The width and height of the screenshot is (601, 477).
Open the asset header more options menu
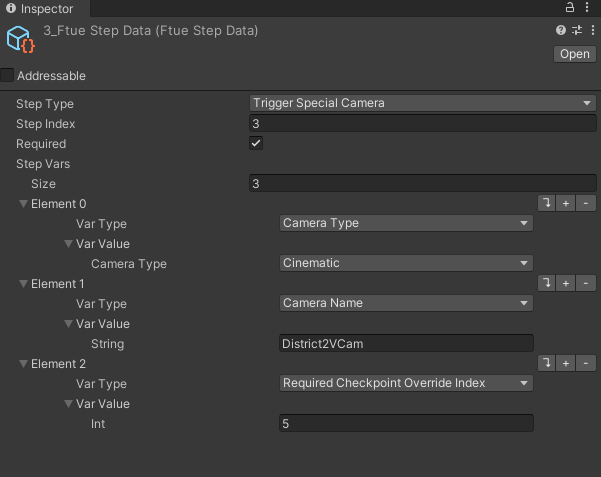pos(593,30)
